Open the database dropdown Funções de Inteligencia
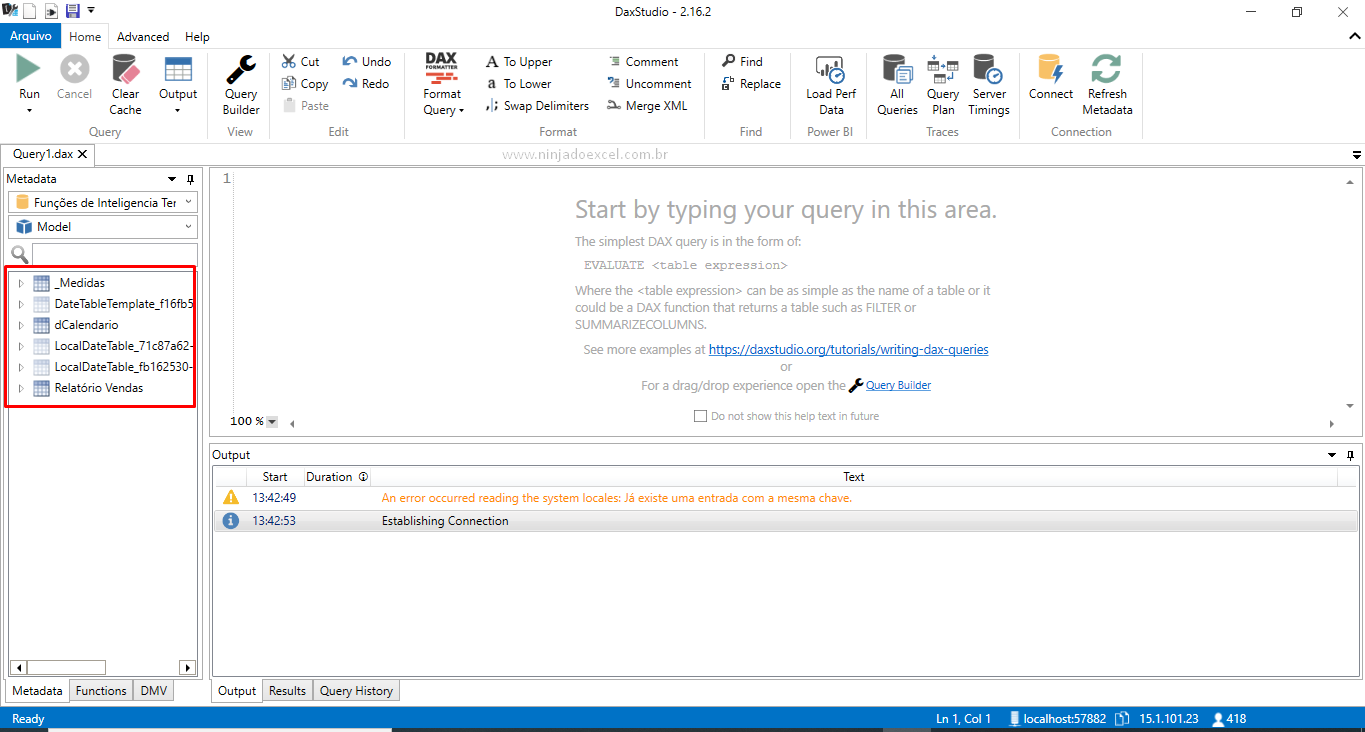Screen dimensions: 1365x732 (103, 202)
